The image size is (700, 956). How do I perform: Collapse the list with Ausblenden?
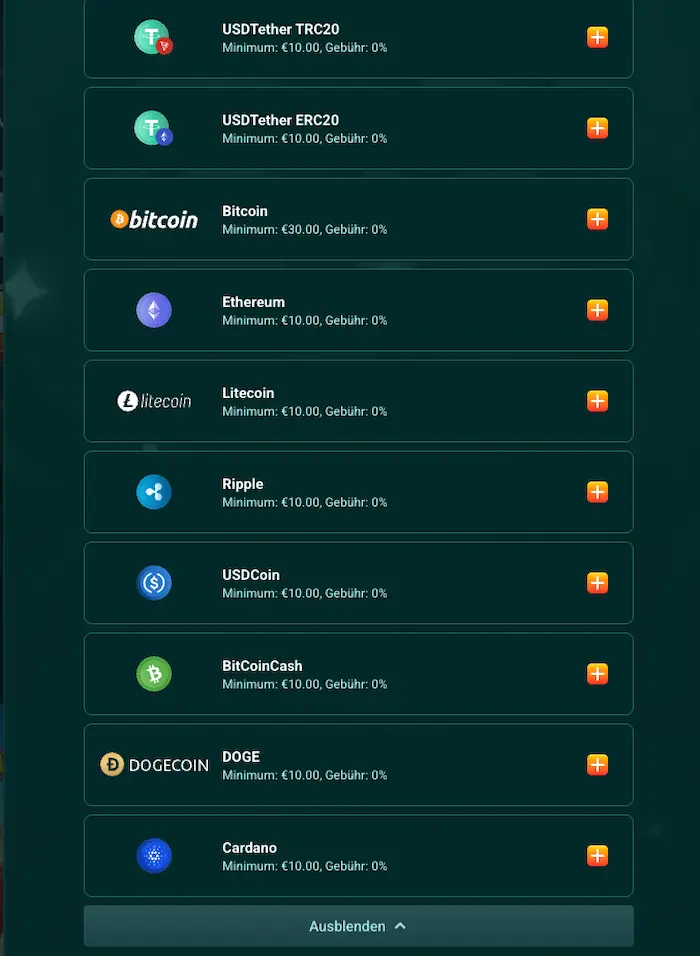[x=358, y=926]
